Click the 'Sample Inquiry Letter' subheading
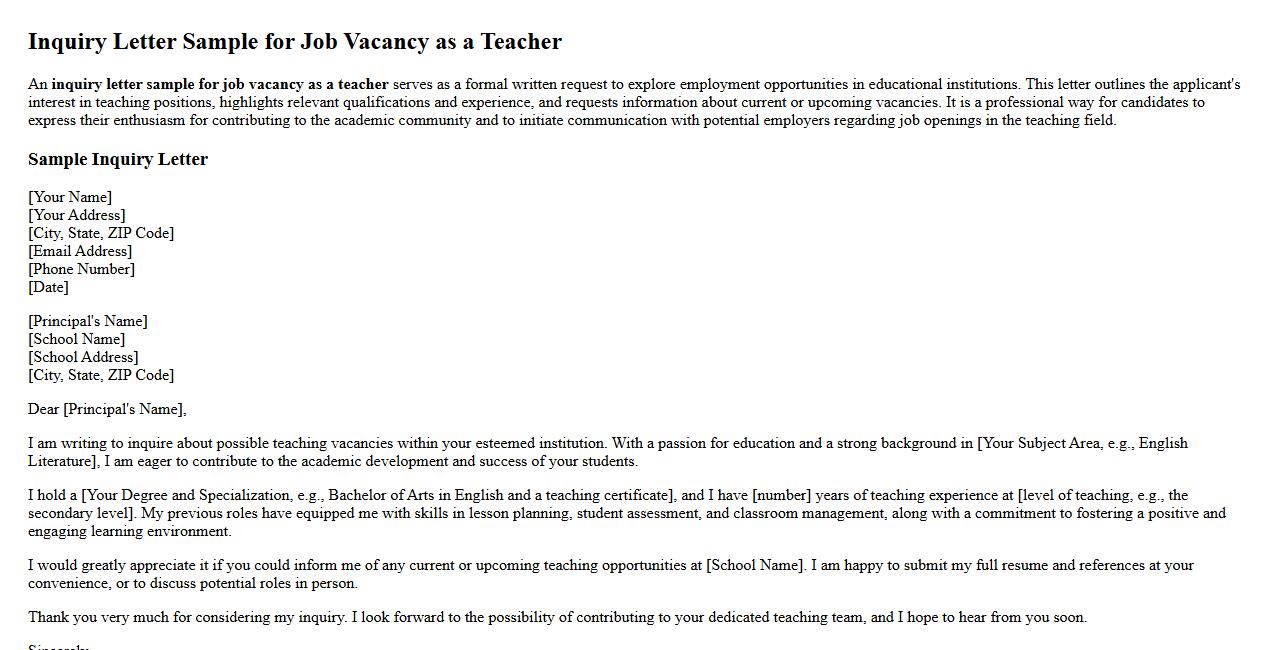Image resolution: width=1278 pixels, height=650 pixels. click(118, 160)
